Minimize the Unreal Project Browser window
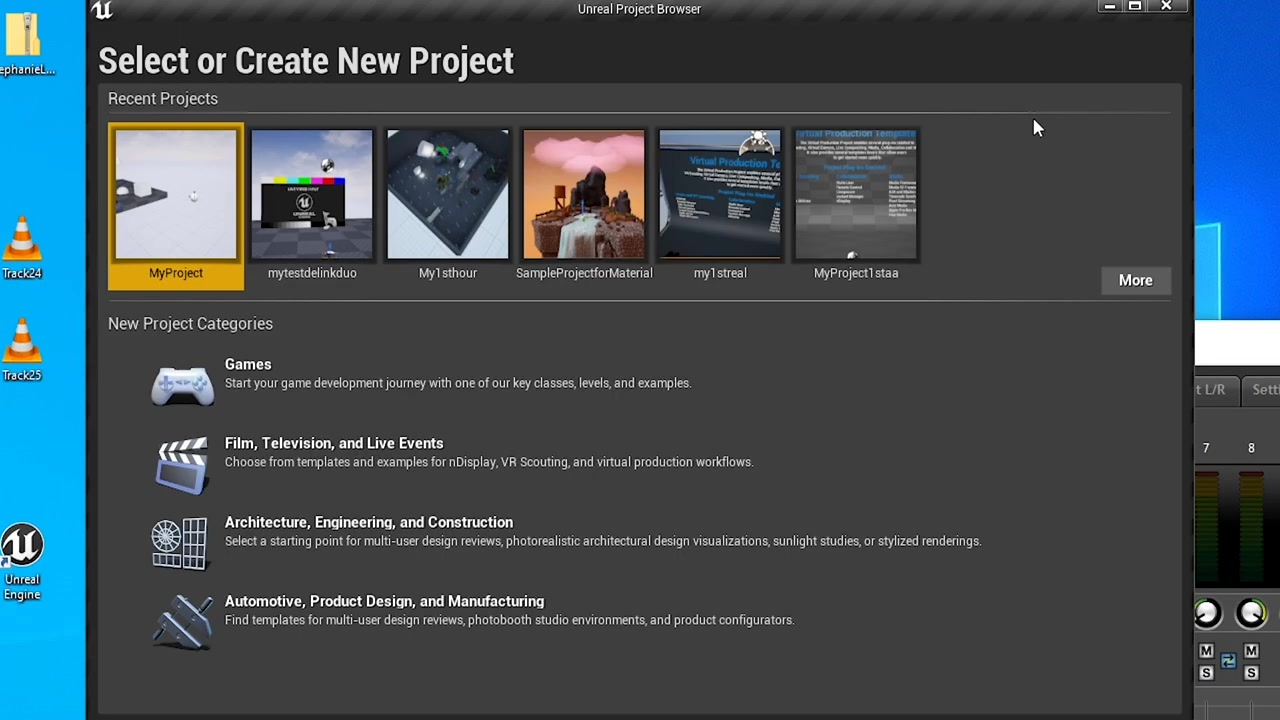1280x720 pixels. coord(1109,7)
